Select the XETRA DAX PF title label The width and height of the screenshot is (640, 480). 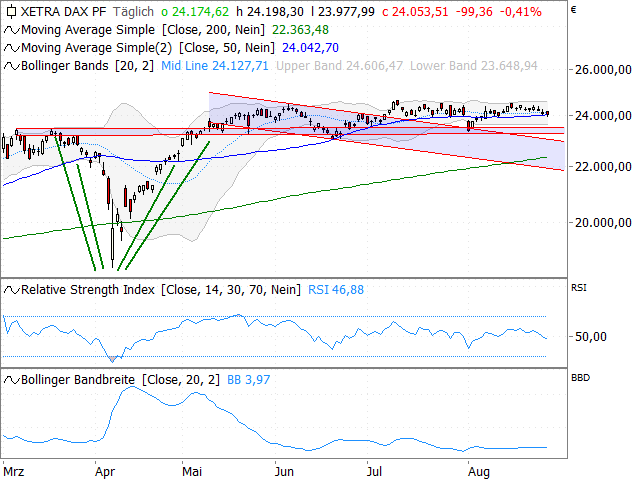pos(63,11)
